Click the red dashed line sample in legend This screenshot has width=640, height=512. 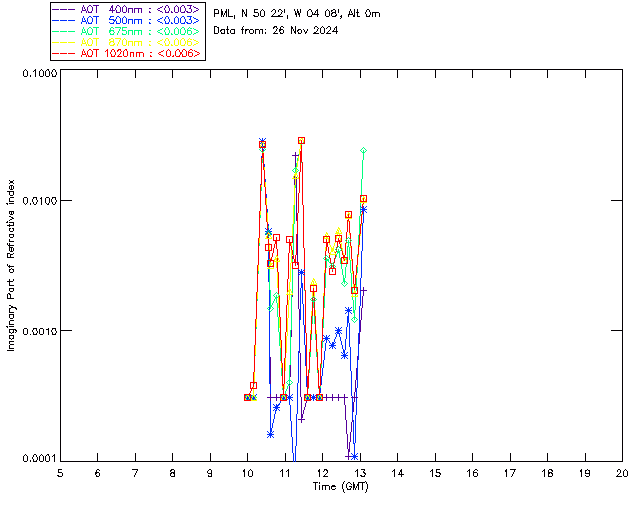pyautogui.click(x=64, y=53)
